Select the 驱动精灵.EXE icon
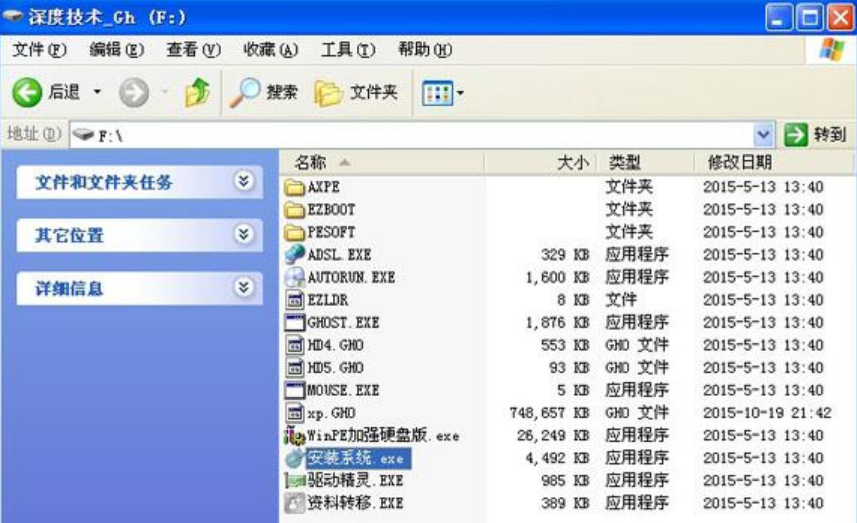The height and width of the screenshot is (523, 857). click(x=295, y=481)
